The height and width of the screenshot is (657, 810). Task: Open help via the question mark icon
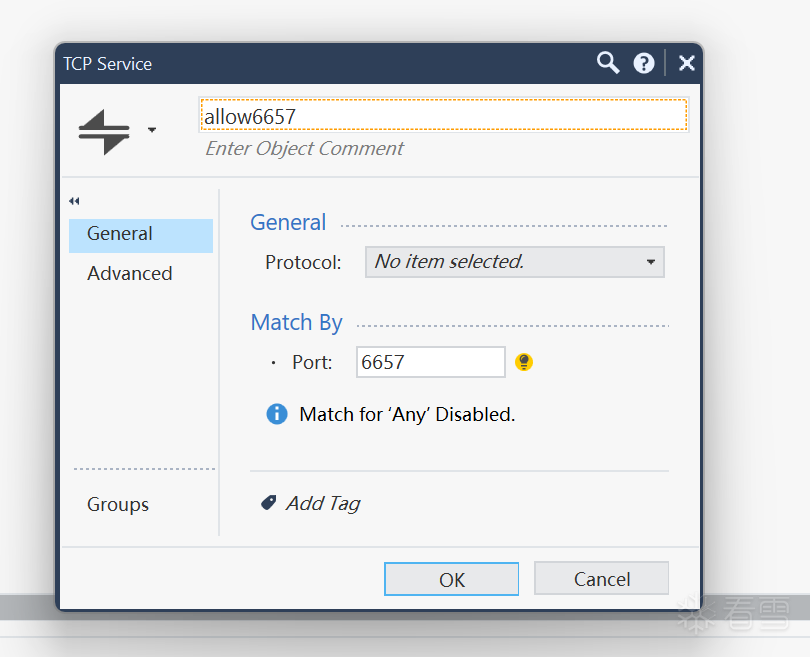click(x=644, y=63)
